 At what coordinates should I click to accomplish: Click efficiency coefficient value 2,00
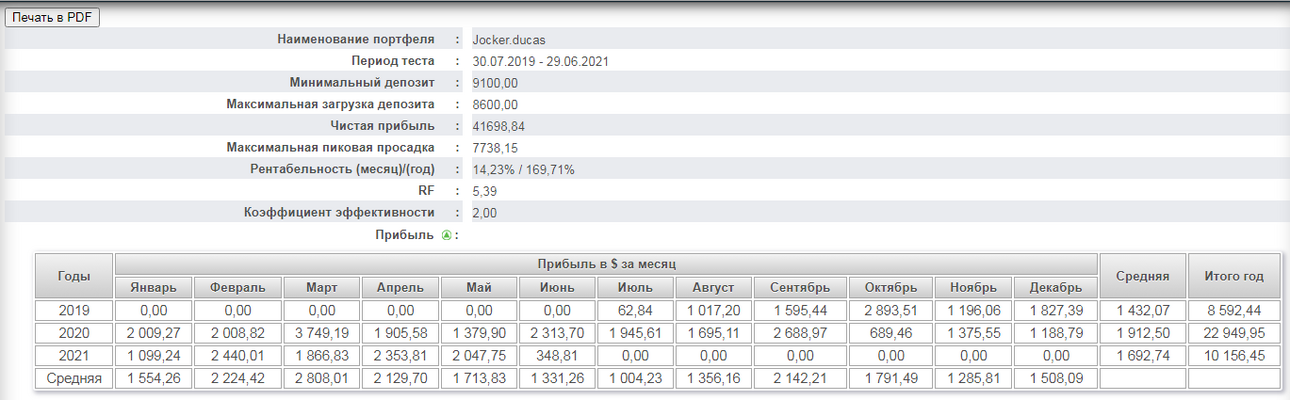pos(484,212)
